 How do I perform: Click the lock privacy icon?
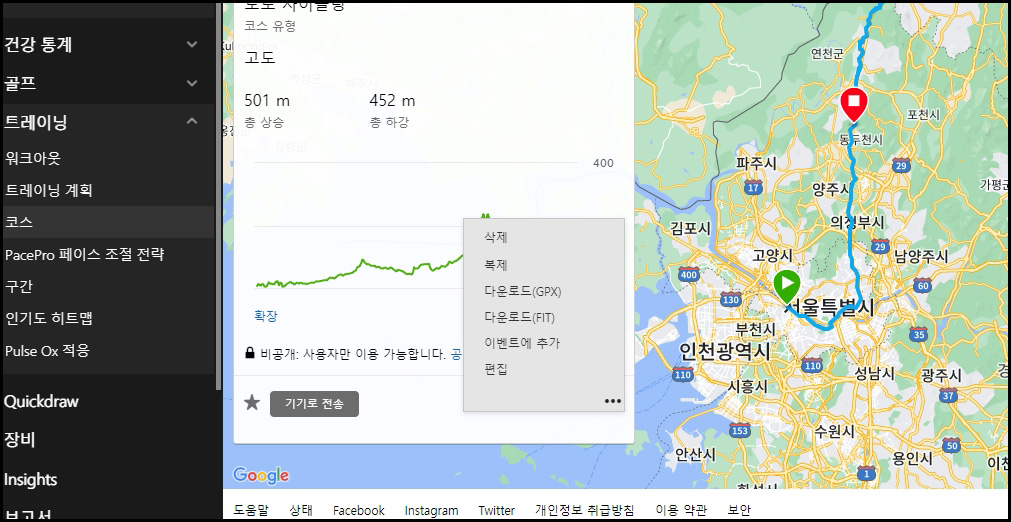click(x=250, y=353)
